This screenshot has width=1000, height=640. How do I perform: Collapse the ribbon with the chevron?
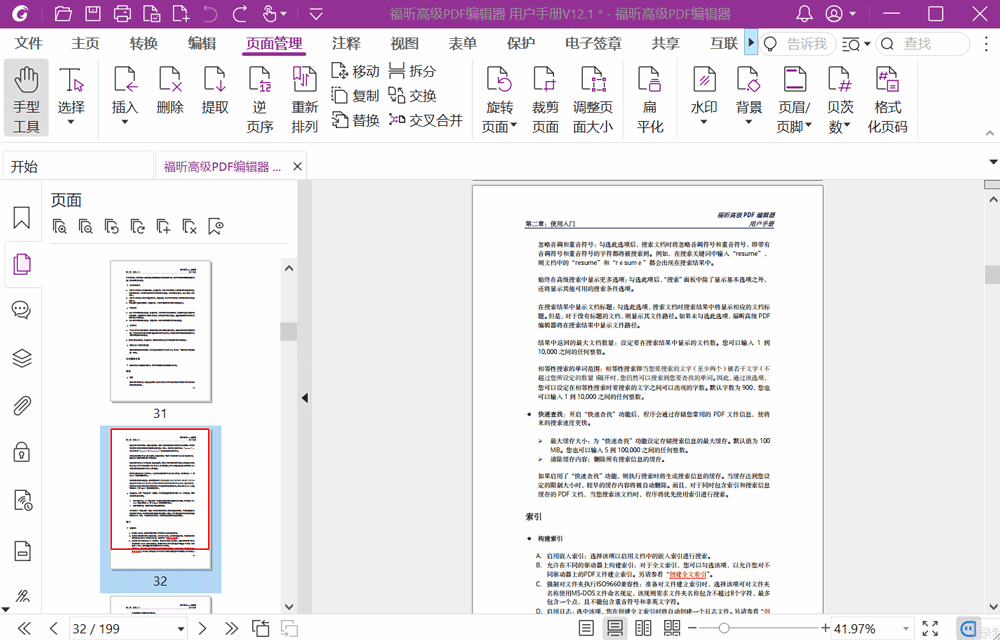click(x=990, y=133)
